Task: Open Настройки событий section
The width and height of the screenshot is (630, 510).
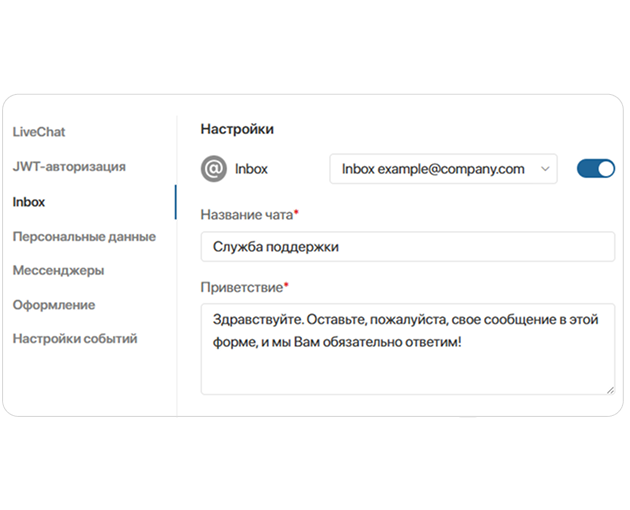Action: [75, 339]
